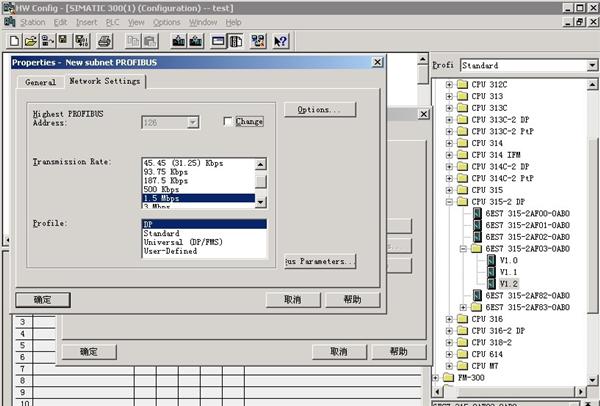Click the Print toolbar icon
Image resolution: width=600 pixels, height=406 pixels.
coord(104,41)
